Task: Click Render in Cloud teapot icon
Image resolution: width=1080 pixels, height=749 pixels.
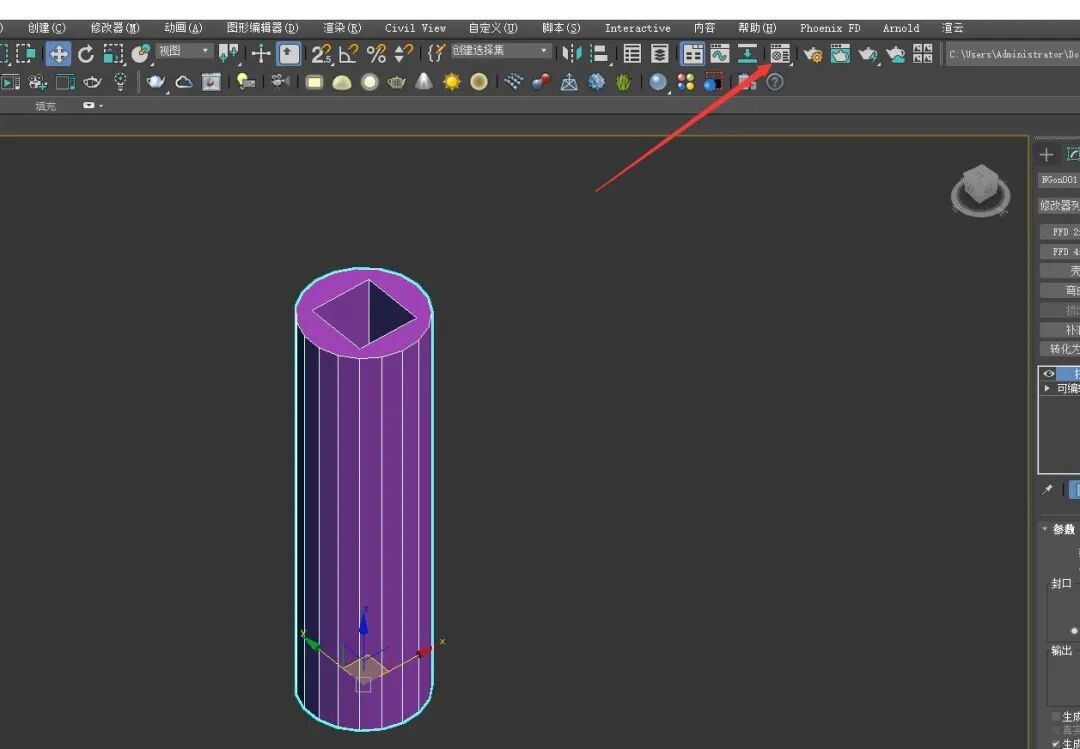Action: [x=895, y=54]
